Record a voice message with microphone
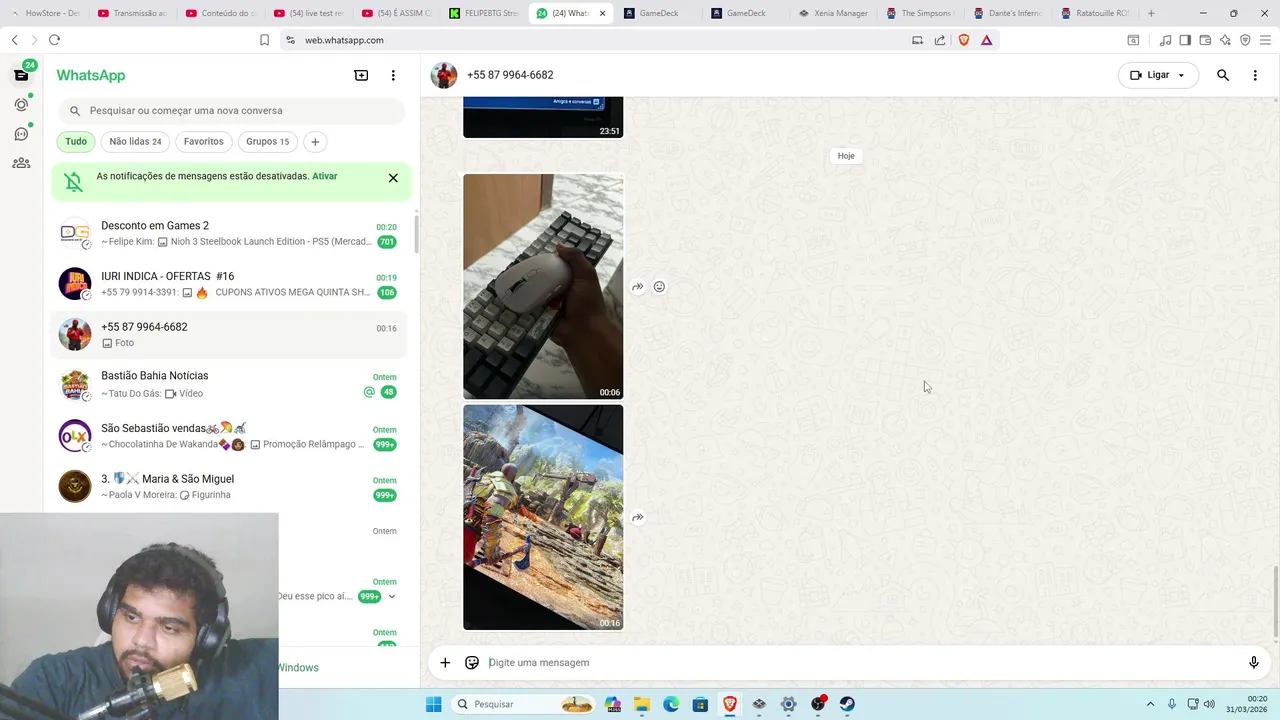Image resolution: width=1280 pixels, height=720 pixels. (x=1253, y=662)
